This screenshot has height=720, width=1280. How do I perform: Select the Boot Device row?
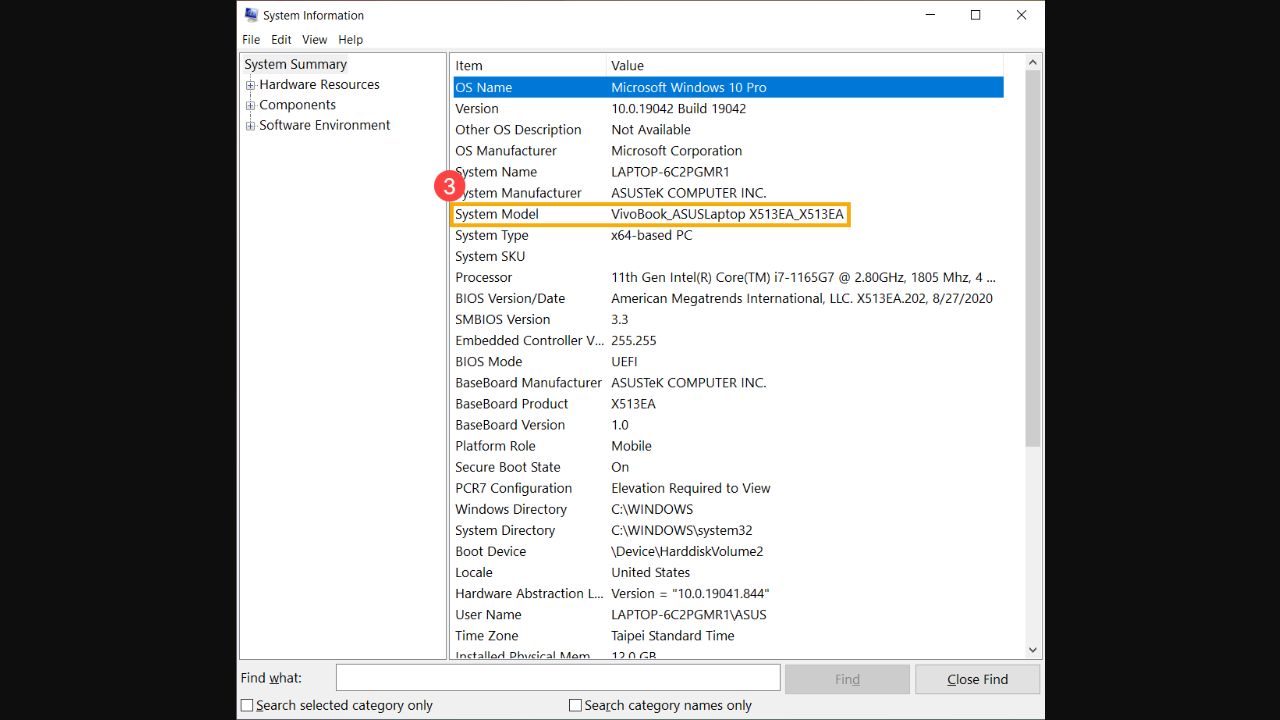click(728, 550)
